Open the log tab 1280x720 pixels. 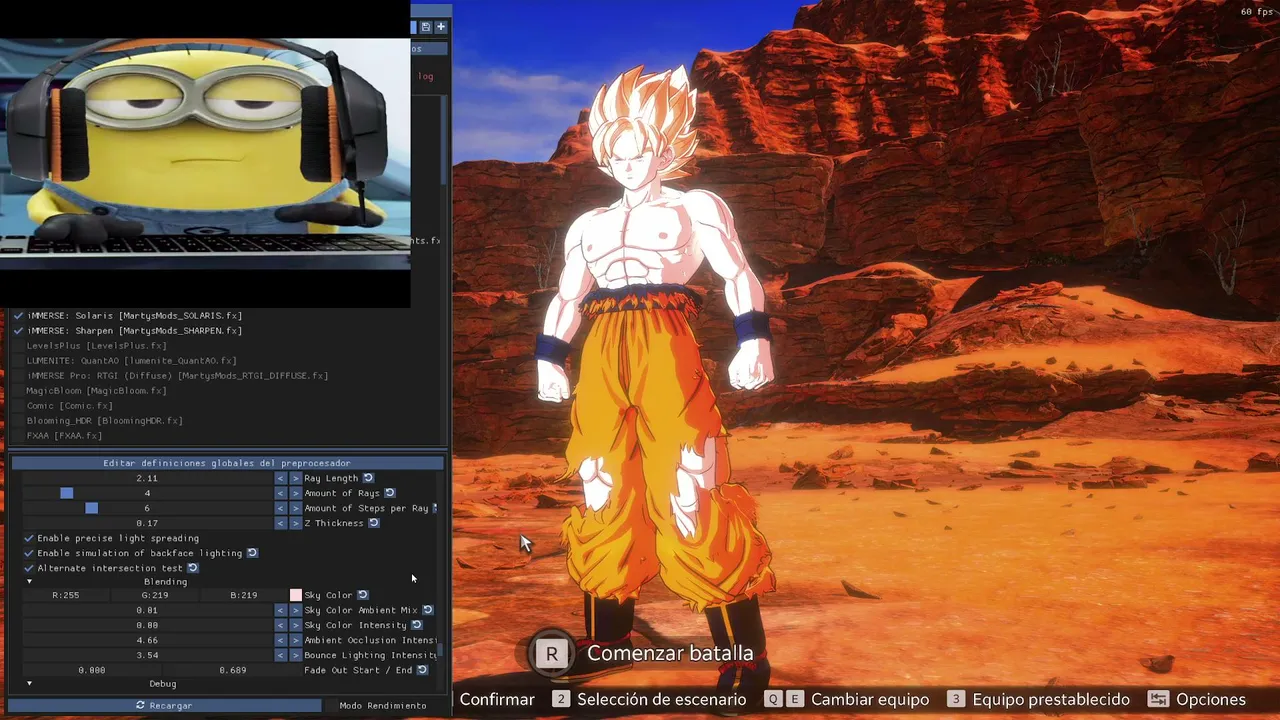426,76
